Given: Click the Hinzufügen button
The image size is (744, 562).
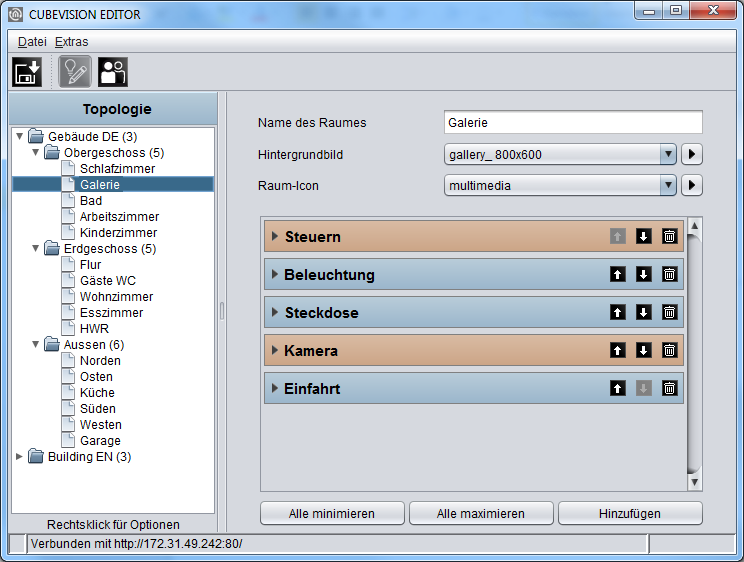Looking at the screenshot, I should pyautogui.click(x=630, y=514).
